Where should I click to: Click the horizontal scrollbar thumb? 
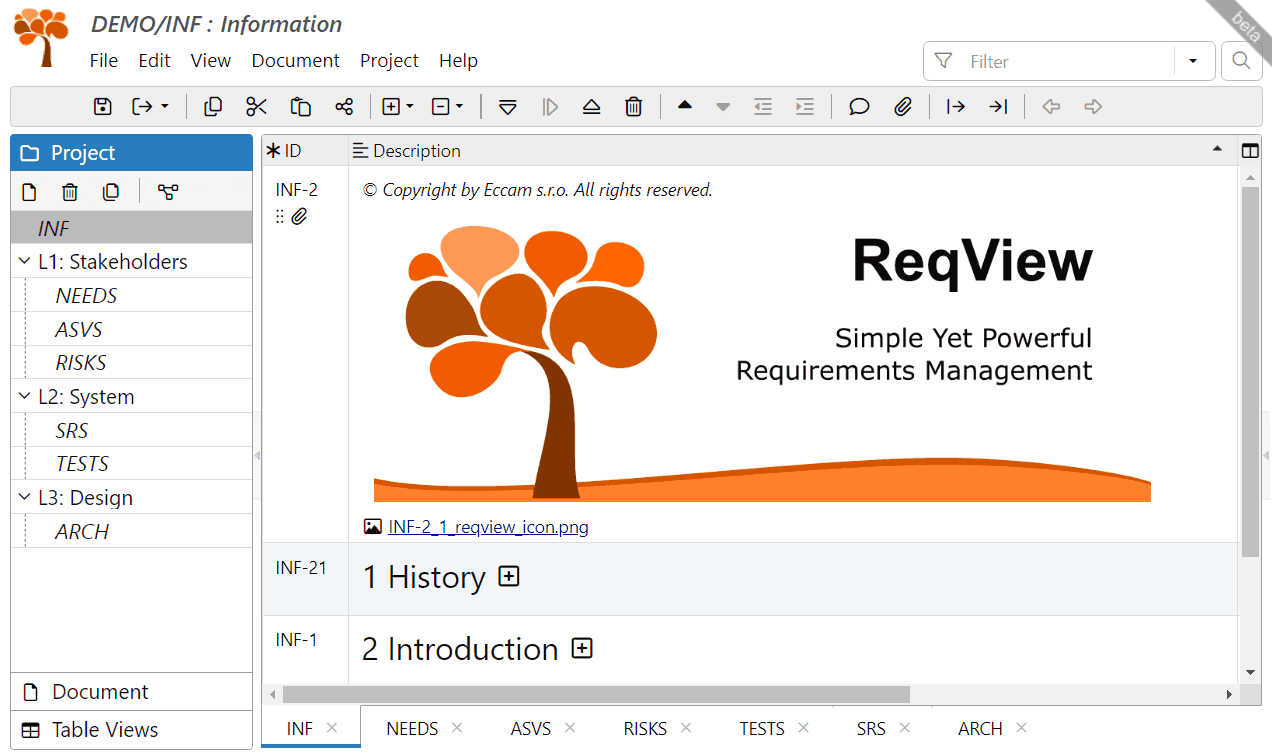(596, 694)
